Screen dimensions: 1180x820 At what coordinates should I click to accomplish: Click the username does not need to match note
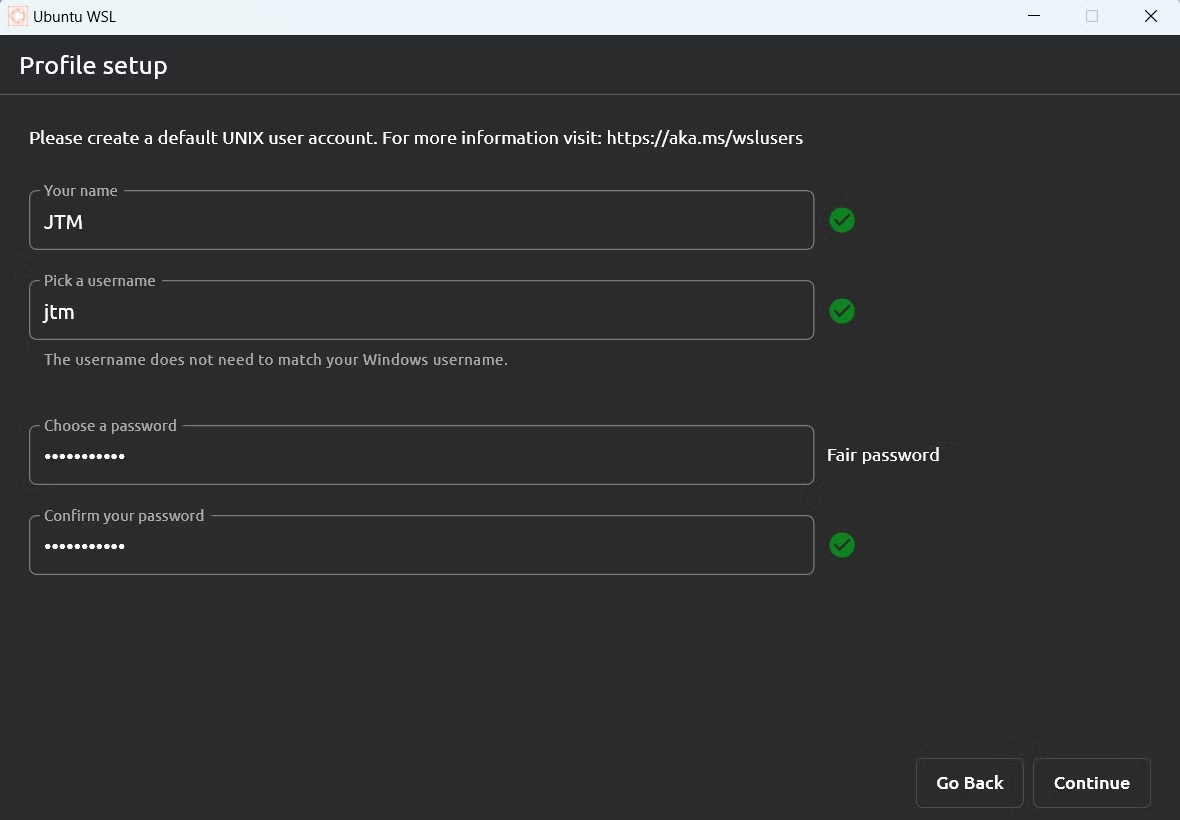(275, 360)
